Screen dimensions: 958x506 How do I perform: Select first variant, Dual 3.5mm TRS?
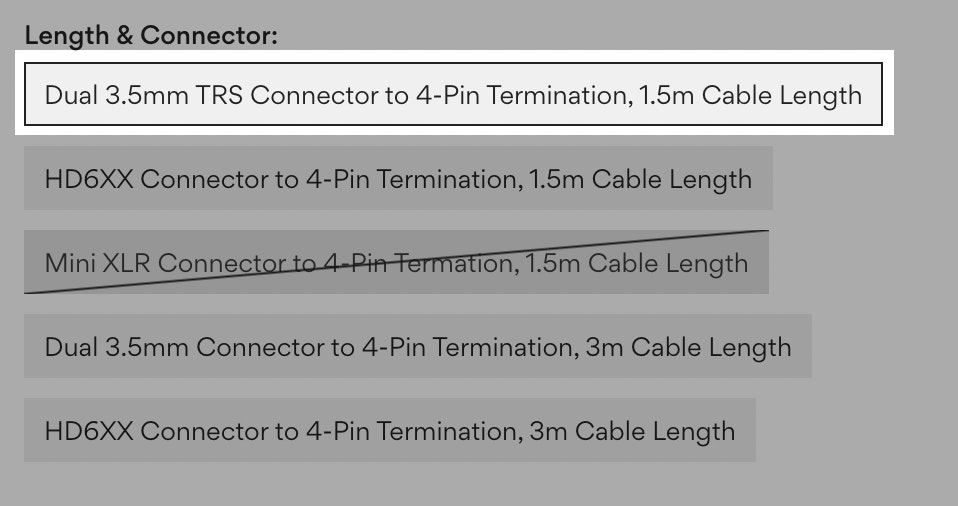click(x=453, y=95)
